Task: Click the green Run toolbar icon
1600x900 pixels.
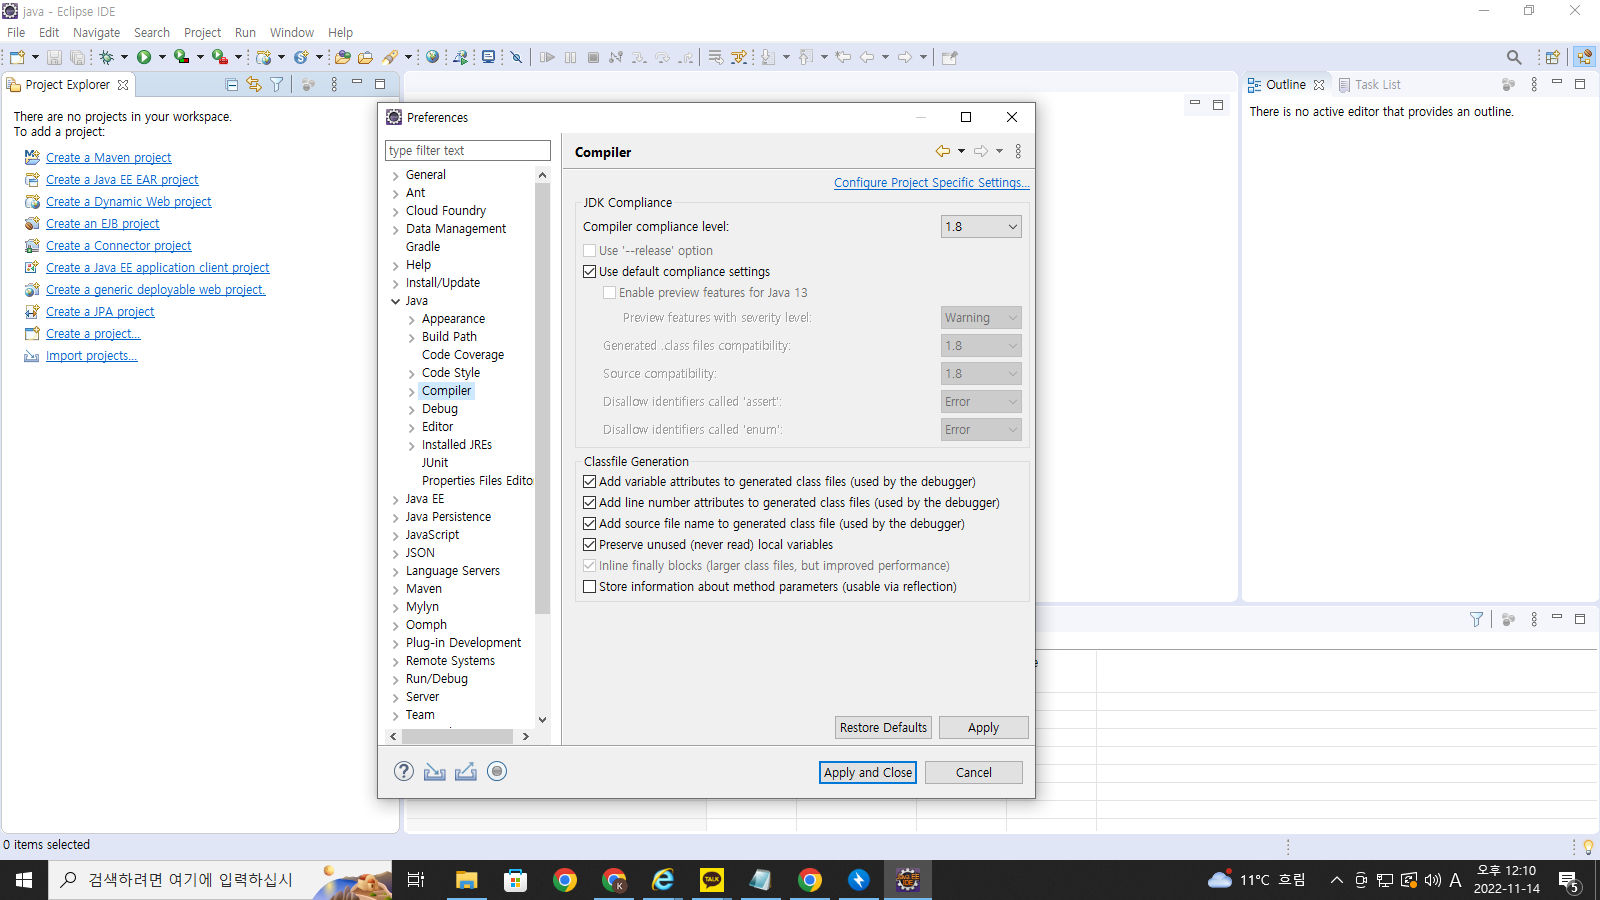Action: [144, 57]
